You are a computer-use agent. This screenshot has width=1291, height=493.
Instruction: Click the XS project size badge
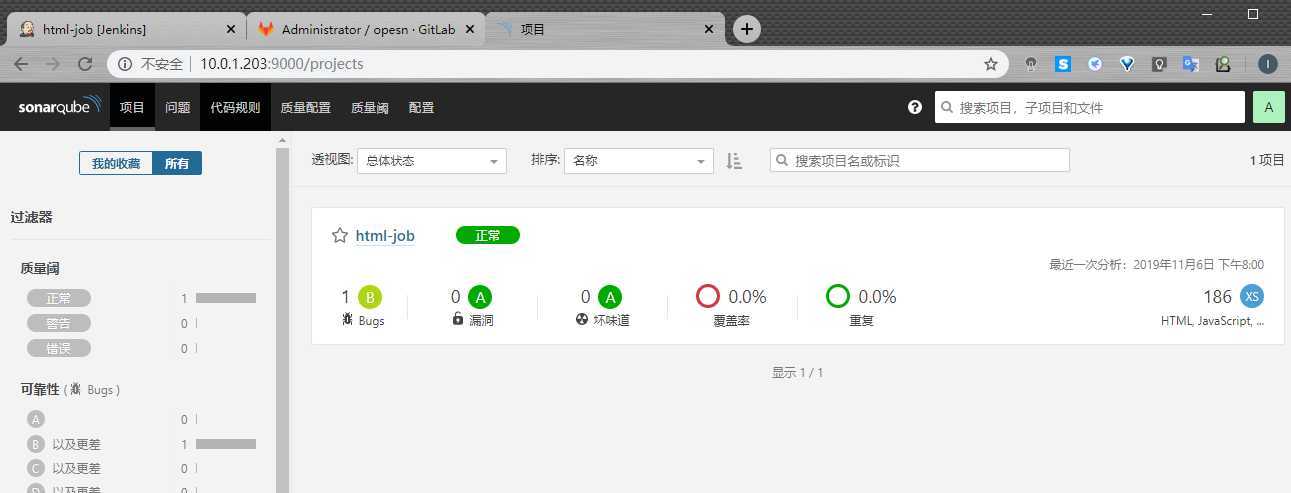tap(1252, 296)
